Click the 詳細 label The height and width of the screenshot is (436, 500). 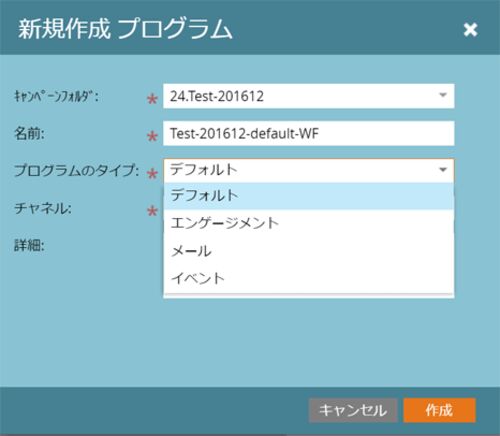point(29,246)
